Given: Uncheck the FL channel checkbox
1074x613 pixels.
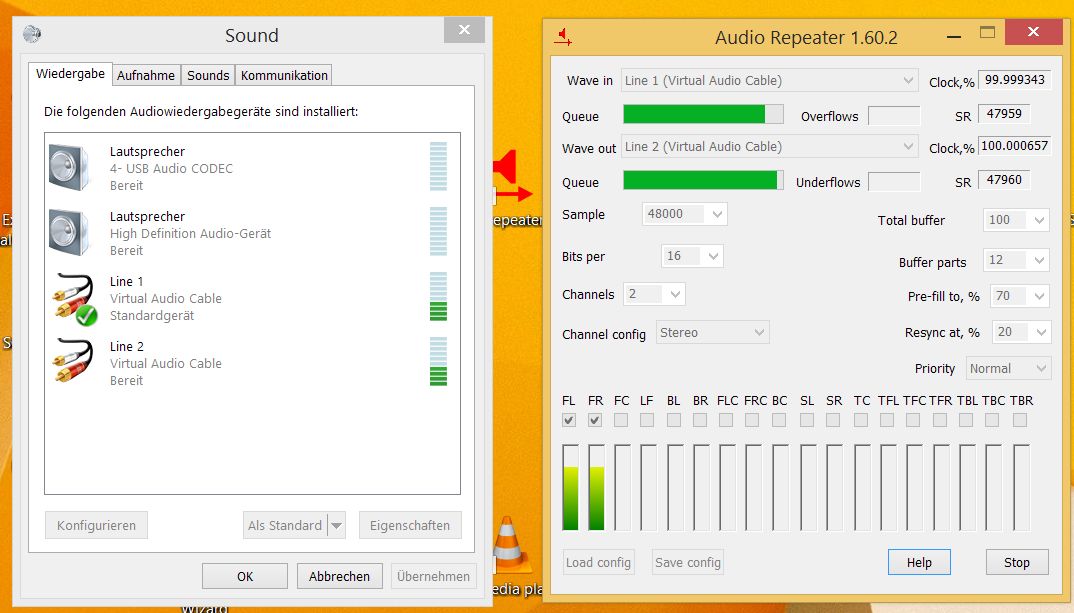Looking at the screenshot, I should 569,420.
